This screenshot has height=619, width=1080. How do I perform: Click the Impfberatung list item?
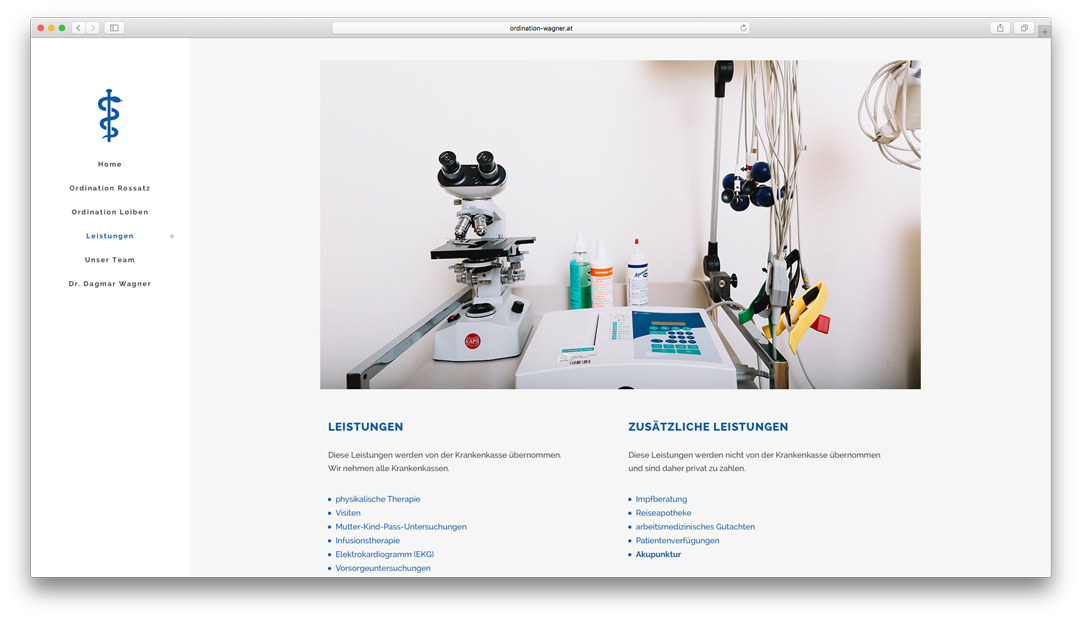[x=661, y=499]
